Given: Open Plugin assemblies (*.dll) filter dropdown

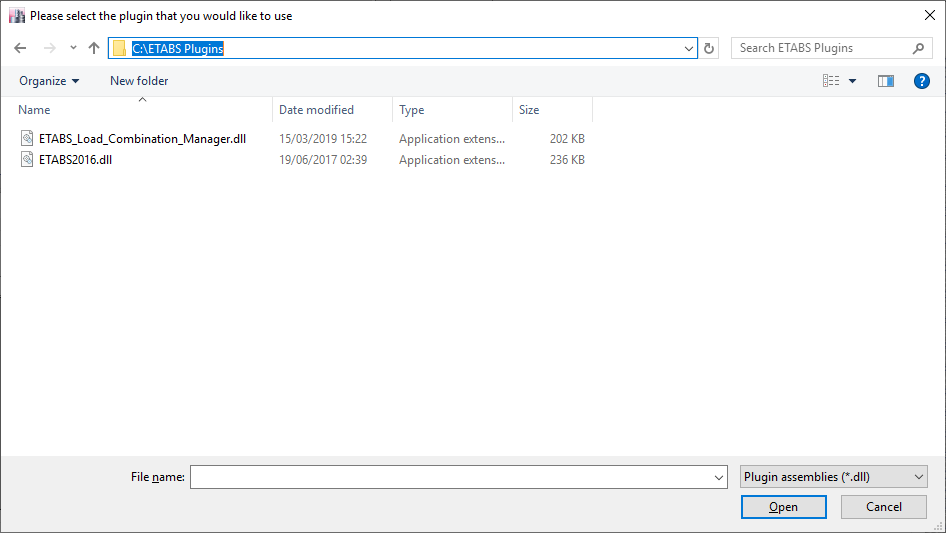Looking at the screenshot, I should 834,477.
